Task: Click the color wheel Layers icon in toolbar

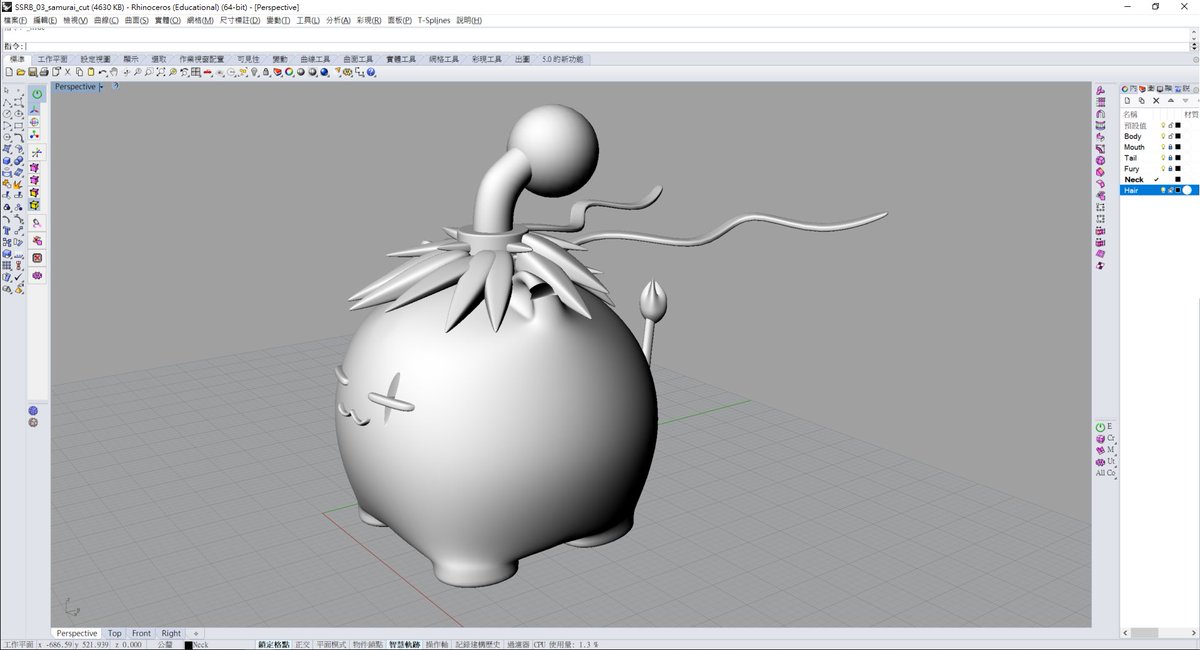Action: 289,72
